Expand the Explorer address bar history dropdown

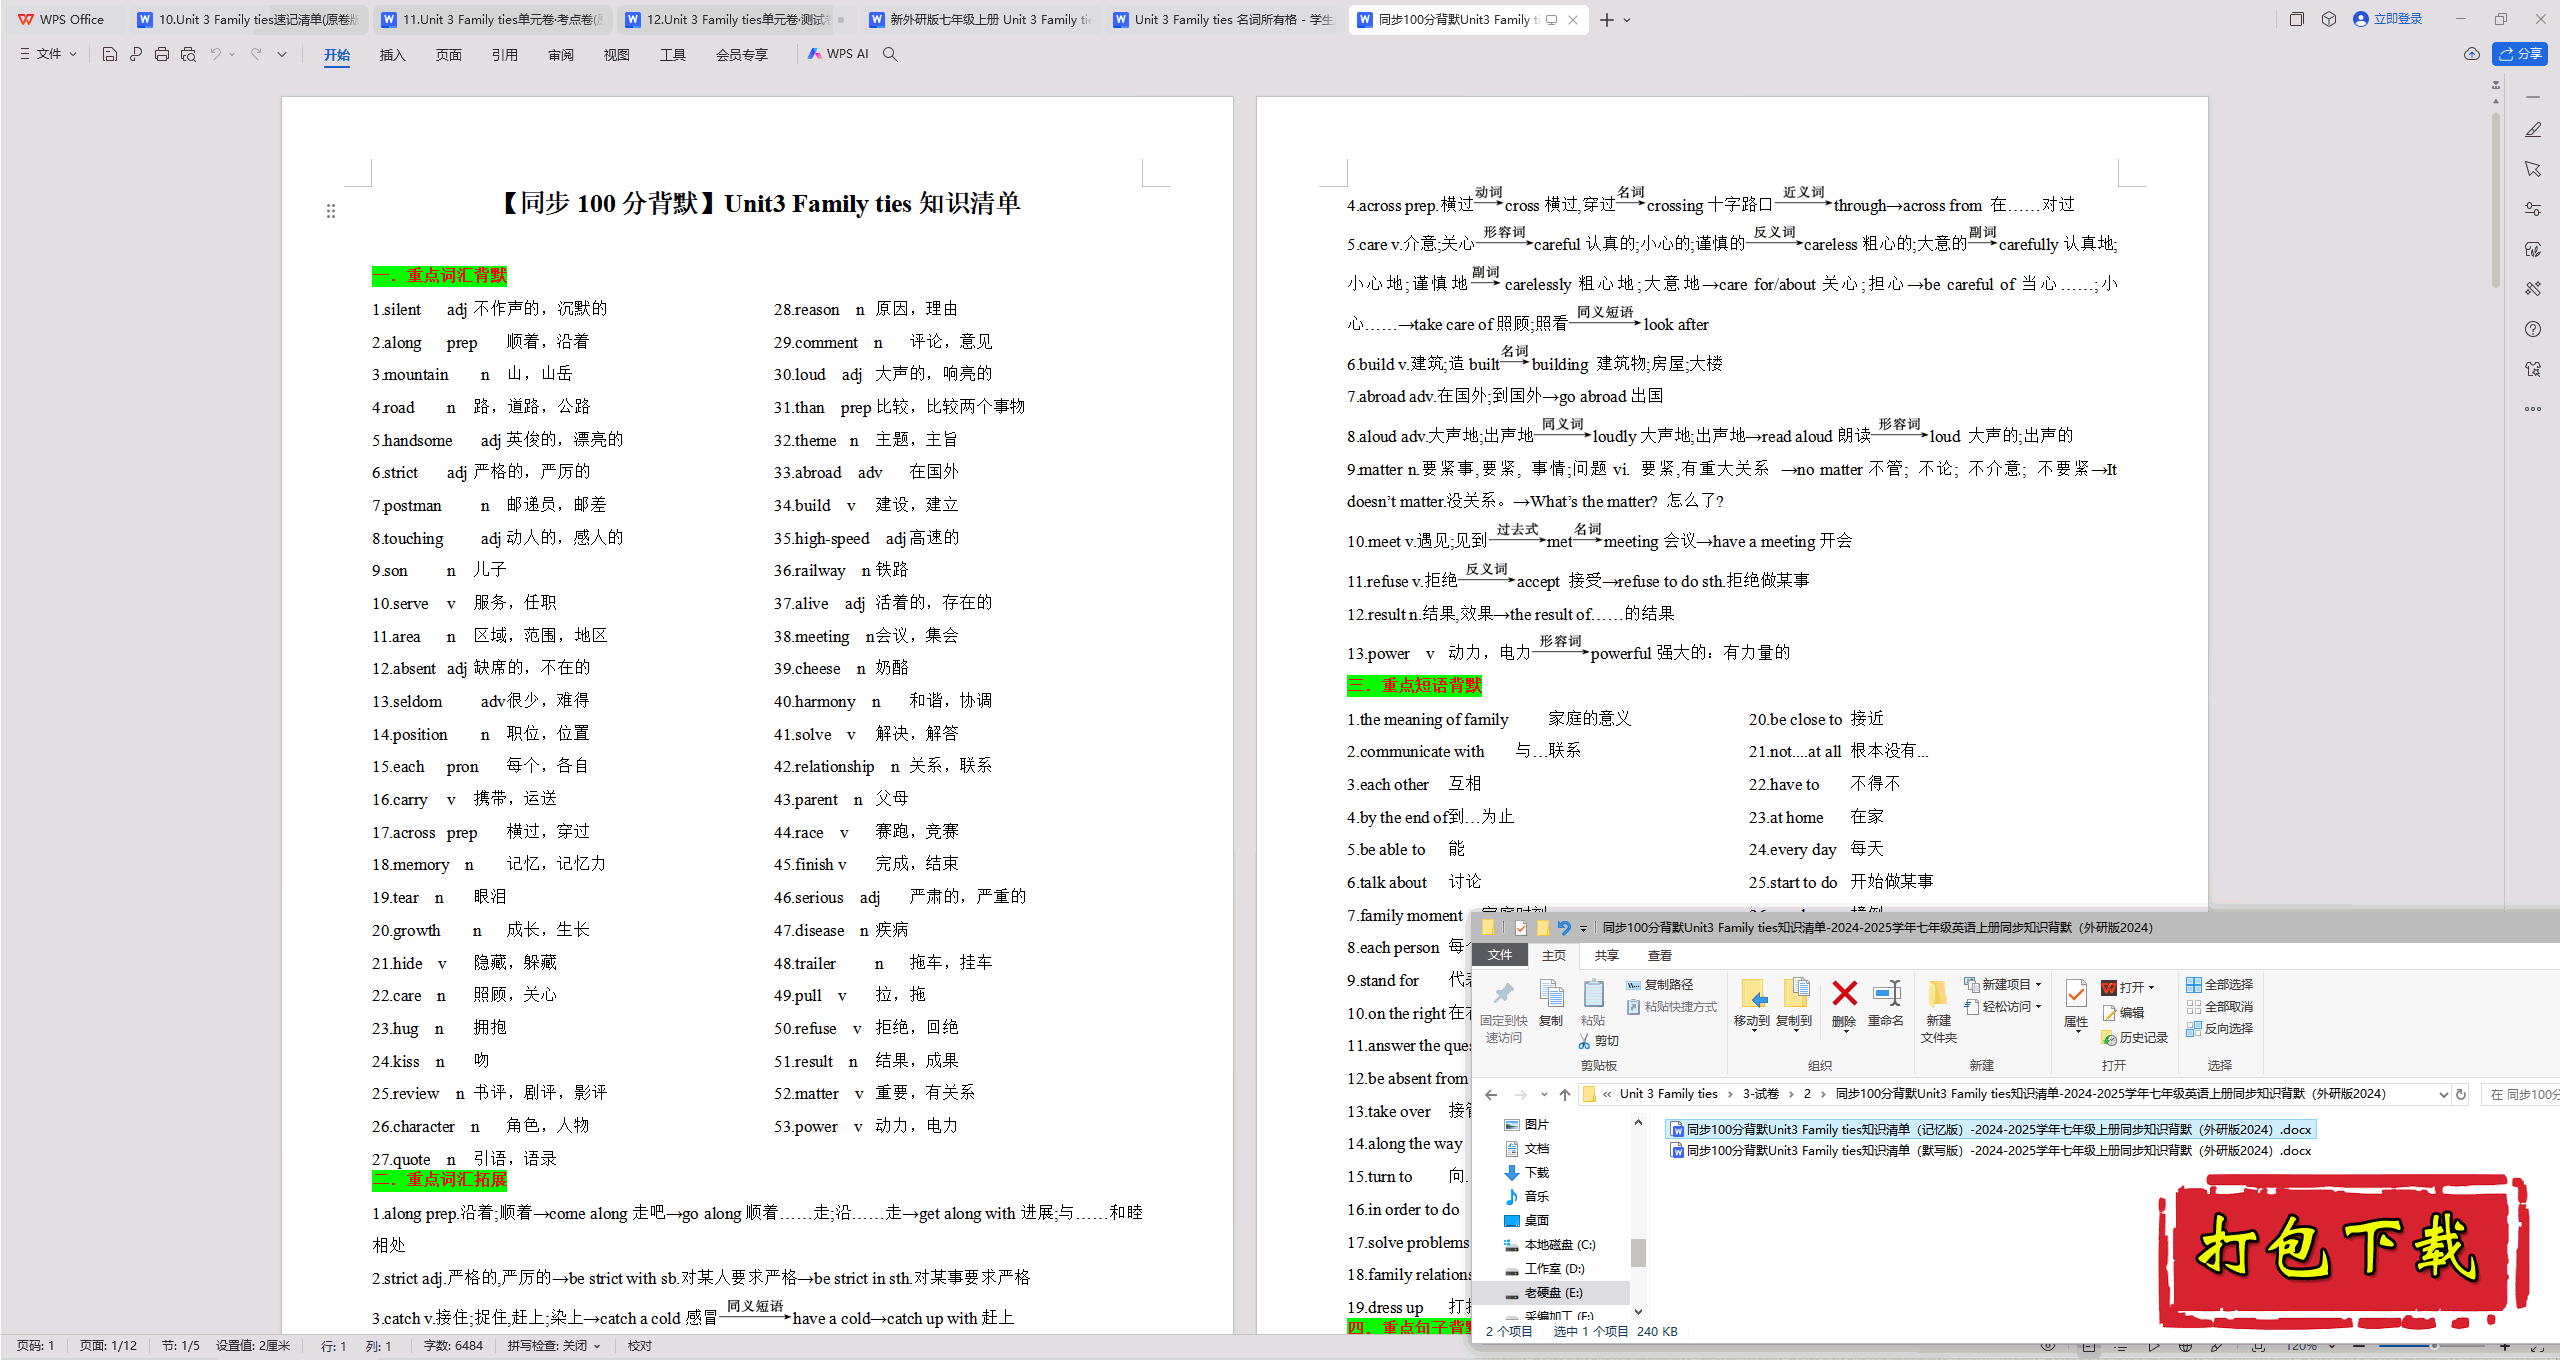point(2443,1094)
